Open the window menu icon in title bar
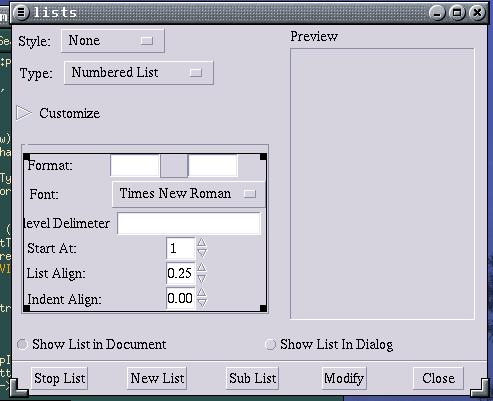The width and height of the screenshot is (493, 401). pyautogui.click(x=21, y=12)
